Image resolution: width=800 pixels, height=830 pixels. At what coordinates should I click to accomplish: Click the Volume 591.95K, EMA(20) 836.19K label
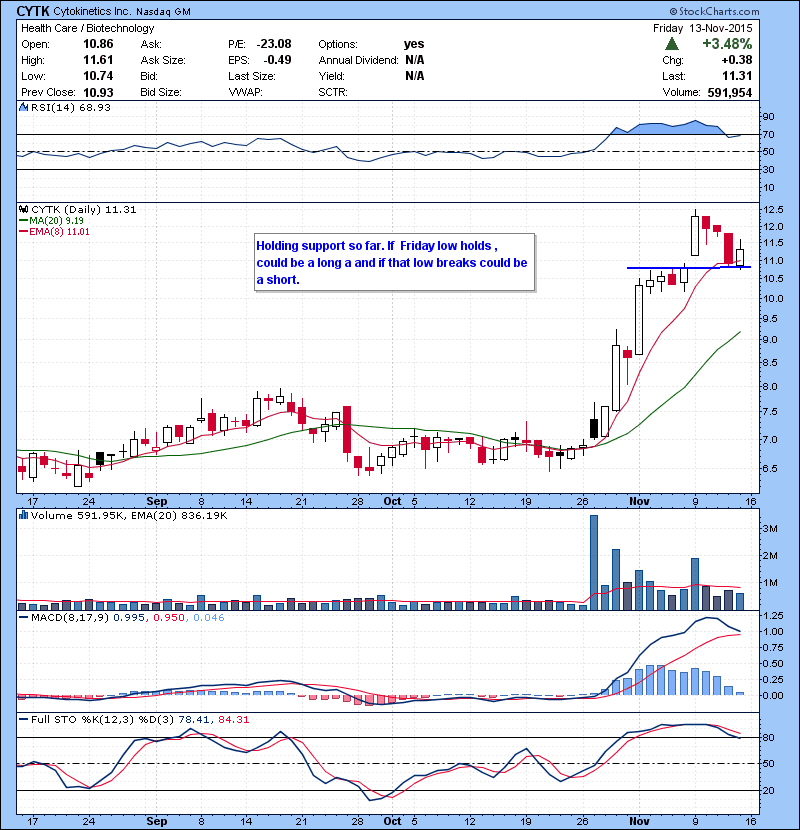(129, 516)
